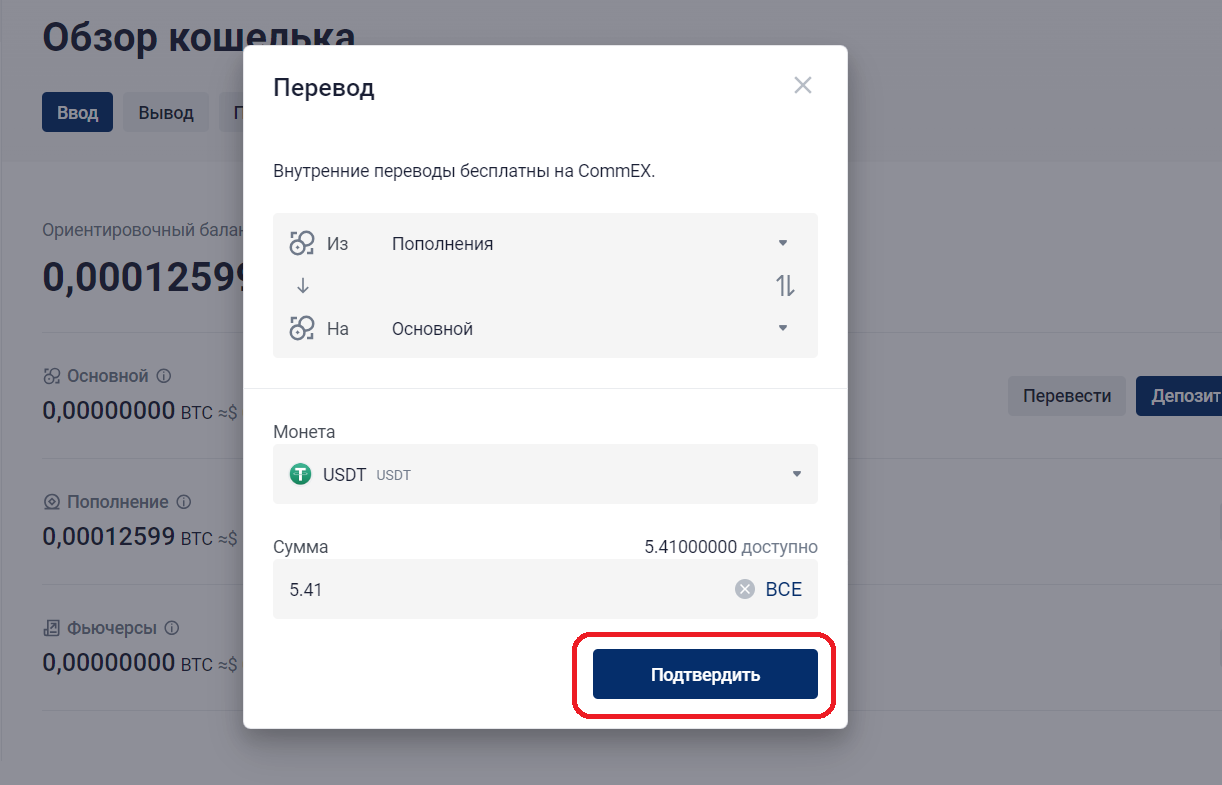Close the Перевод transfer dialog
1222x785 pixels.
point(802,86)
